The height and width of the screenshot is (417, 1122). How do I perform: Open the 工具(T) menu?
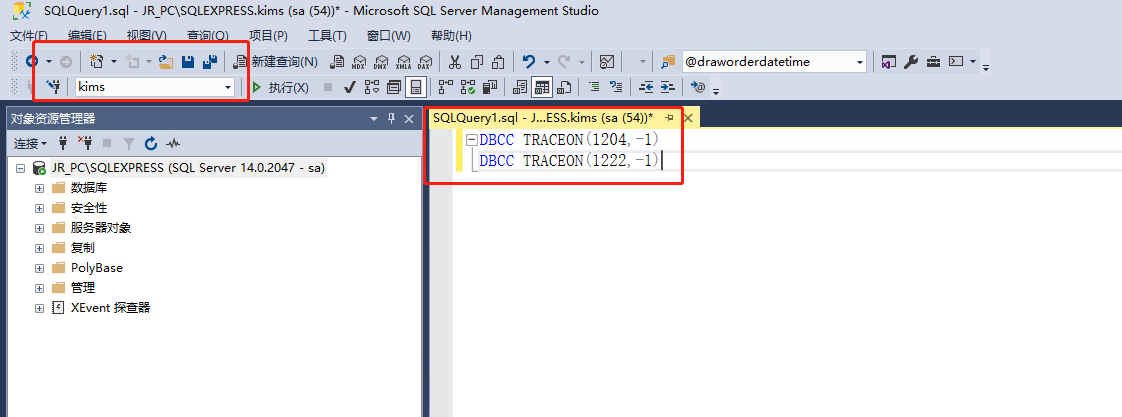pyautogui.click(x=327, y=36)
